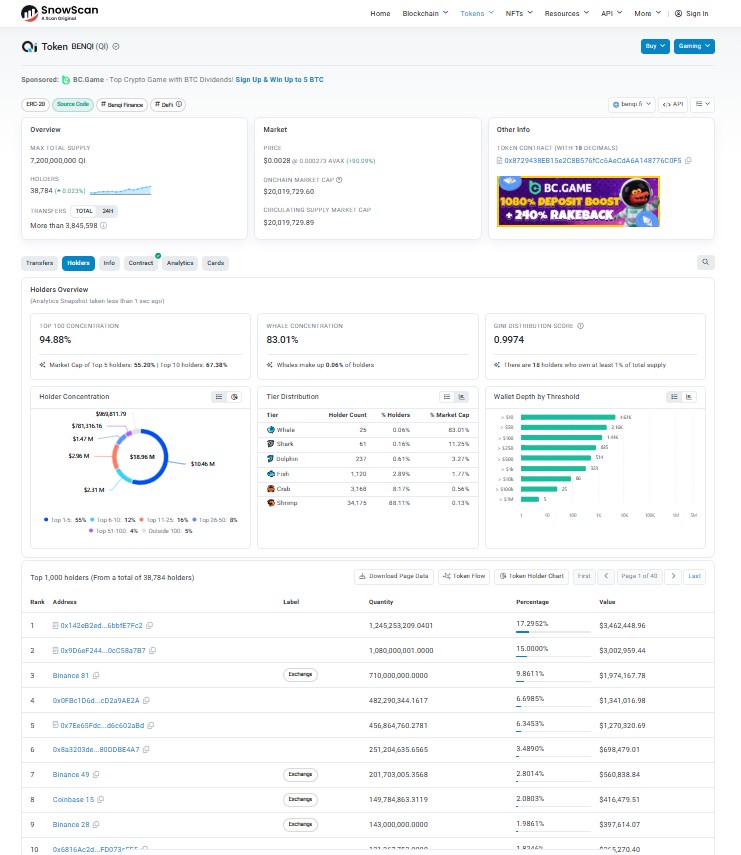Click Download Page Data button
741x855 pixels.
(x=394, y=576)
